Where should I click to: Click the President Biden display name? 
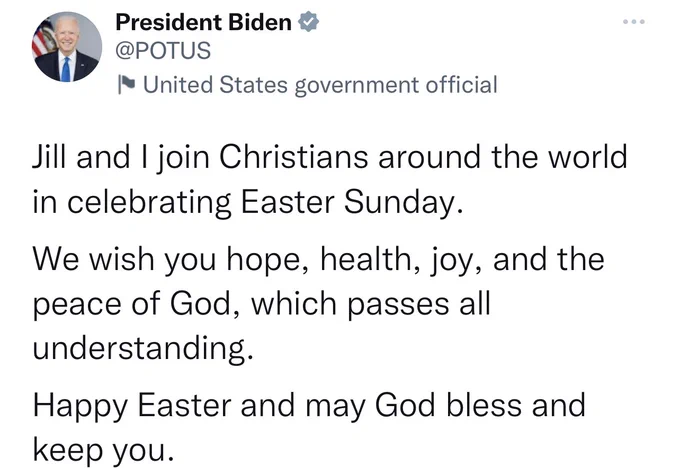203,22
